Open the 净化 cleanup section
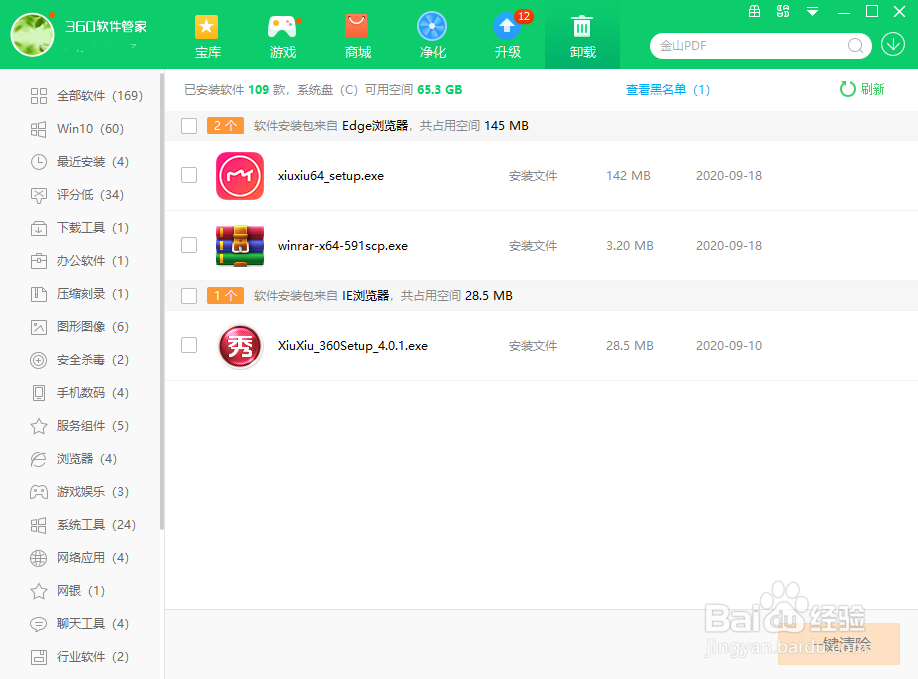The height and width of the screenshot is (679, 918). click(432, 37)
